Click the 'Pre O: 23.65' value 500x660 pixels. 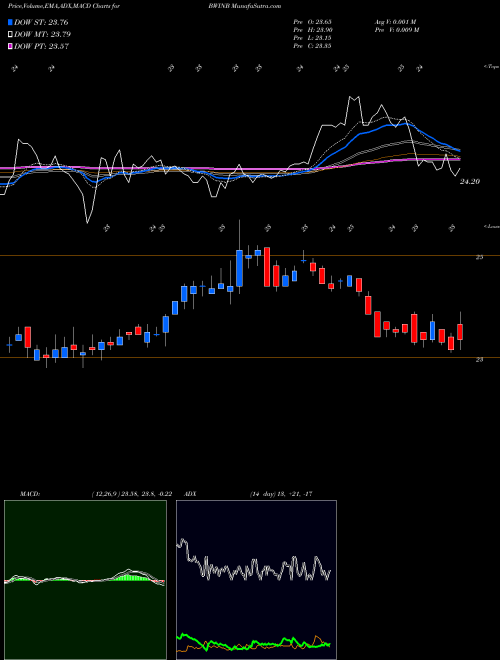tap(312, 22)
